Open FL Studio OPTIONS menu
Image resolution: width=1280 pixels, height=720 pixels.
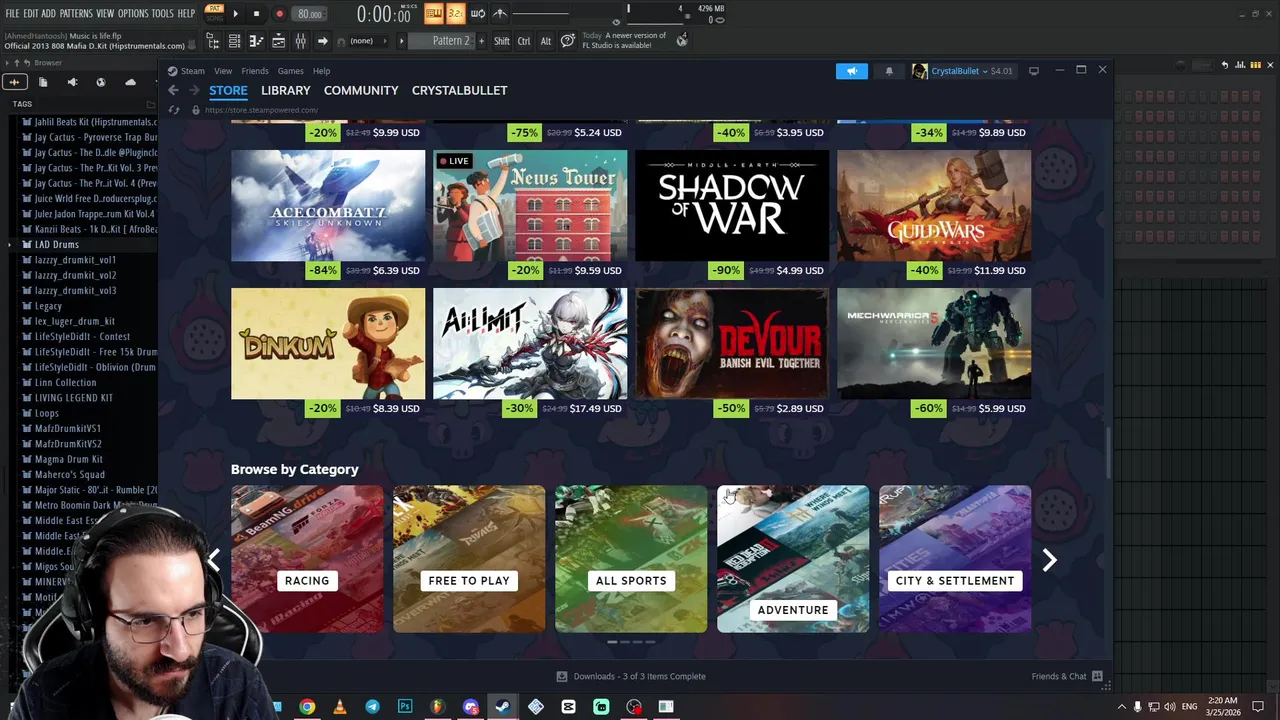coord(133,13)
